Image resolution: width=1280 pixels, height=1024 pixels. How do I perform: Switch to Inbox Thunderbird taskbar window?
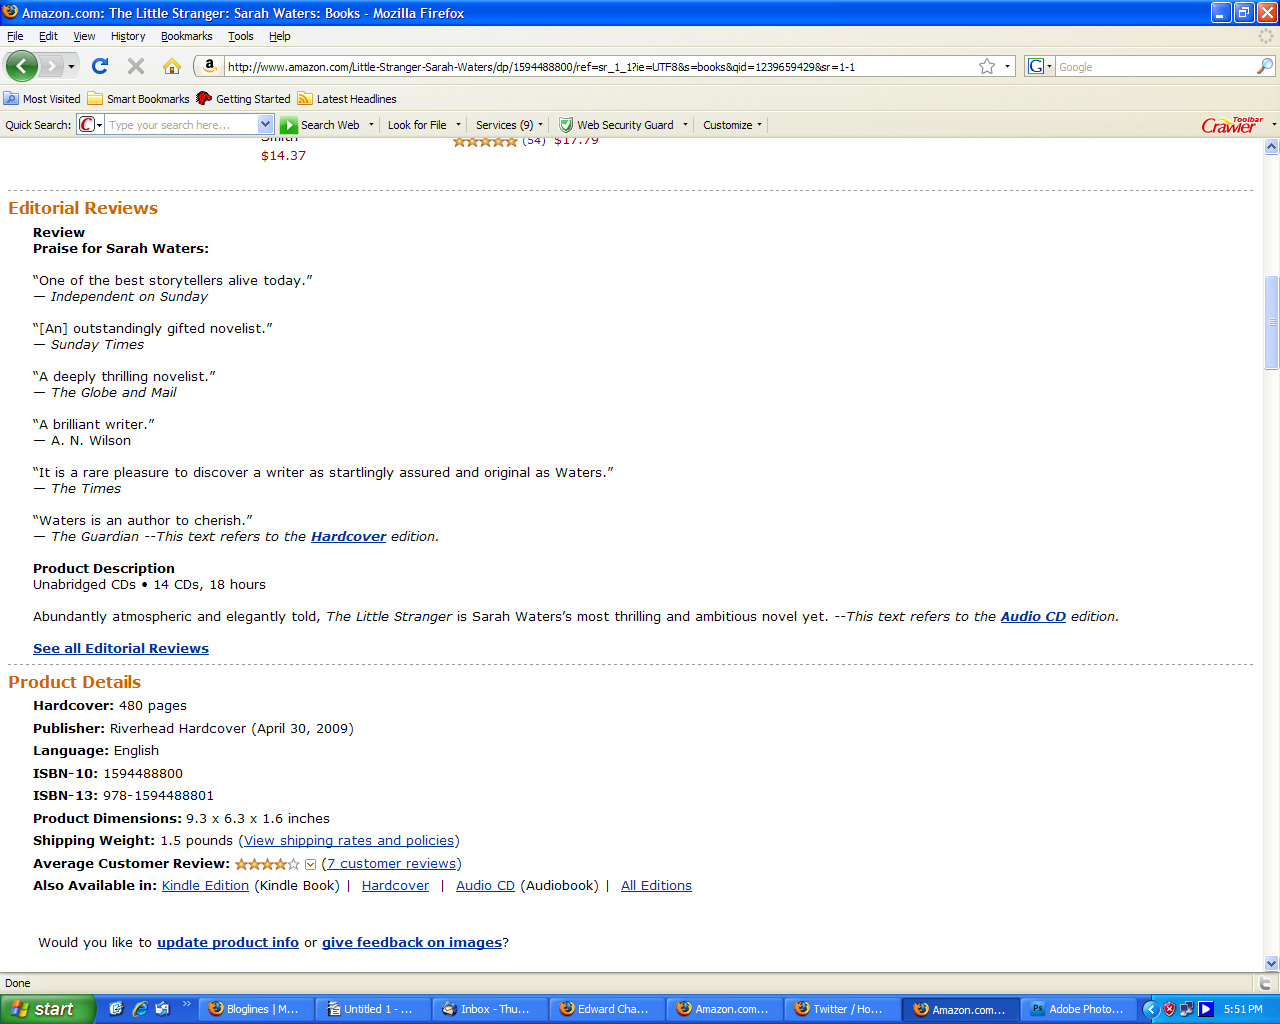tap(491, 1009)
